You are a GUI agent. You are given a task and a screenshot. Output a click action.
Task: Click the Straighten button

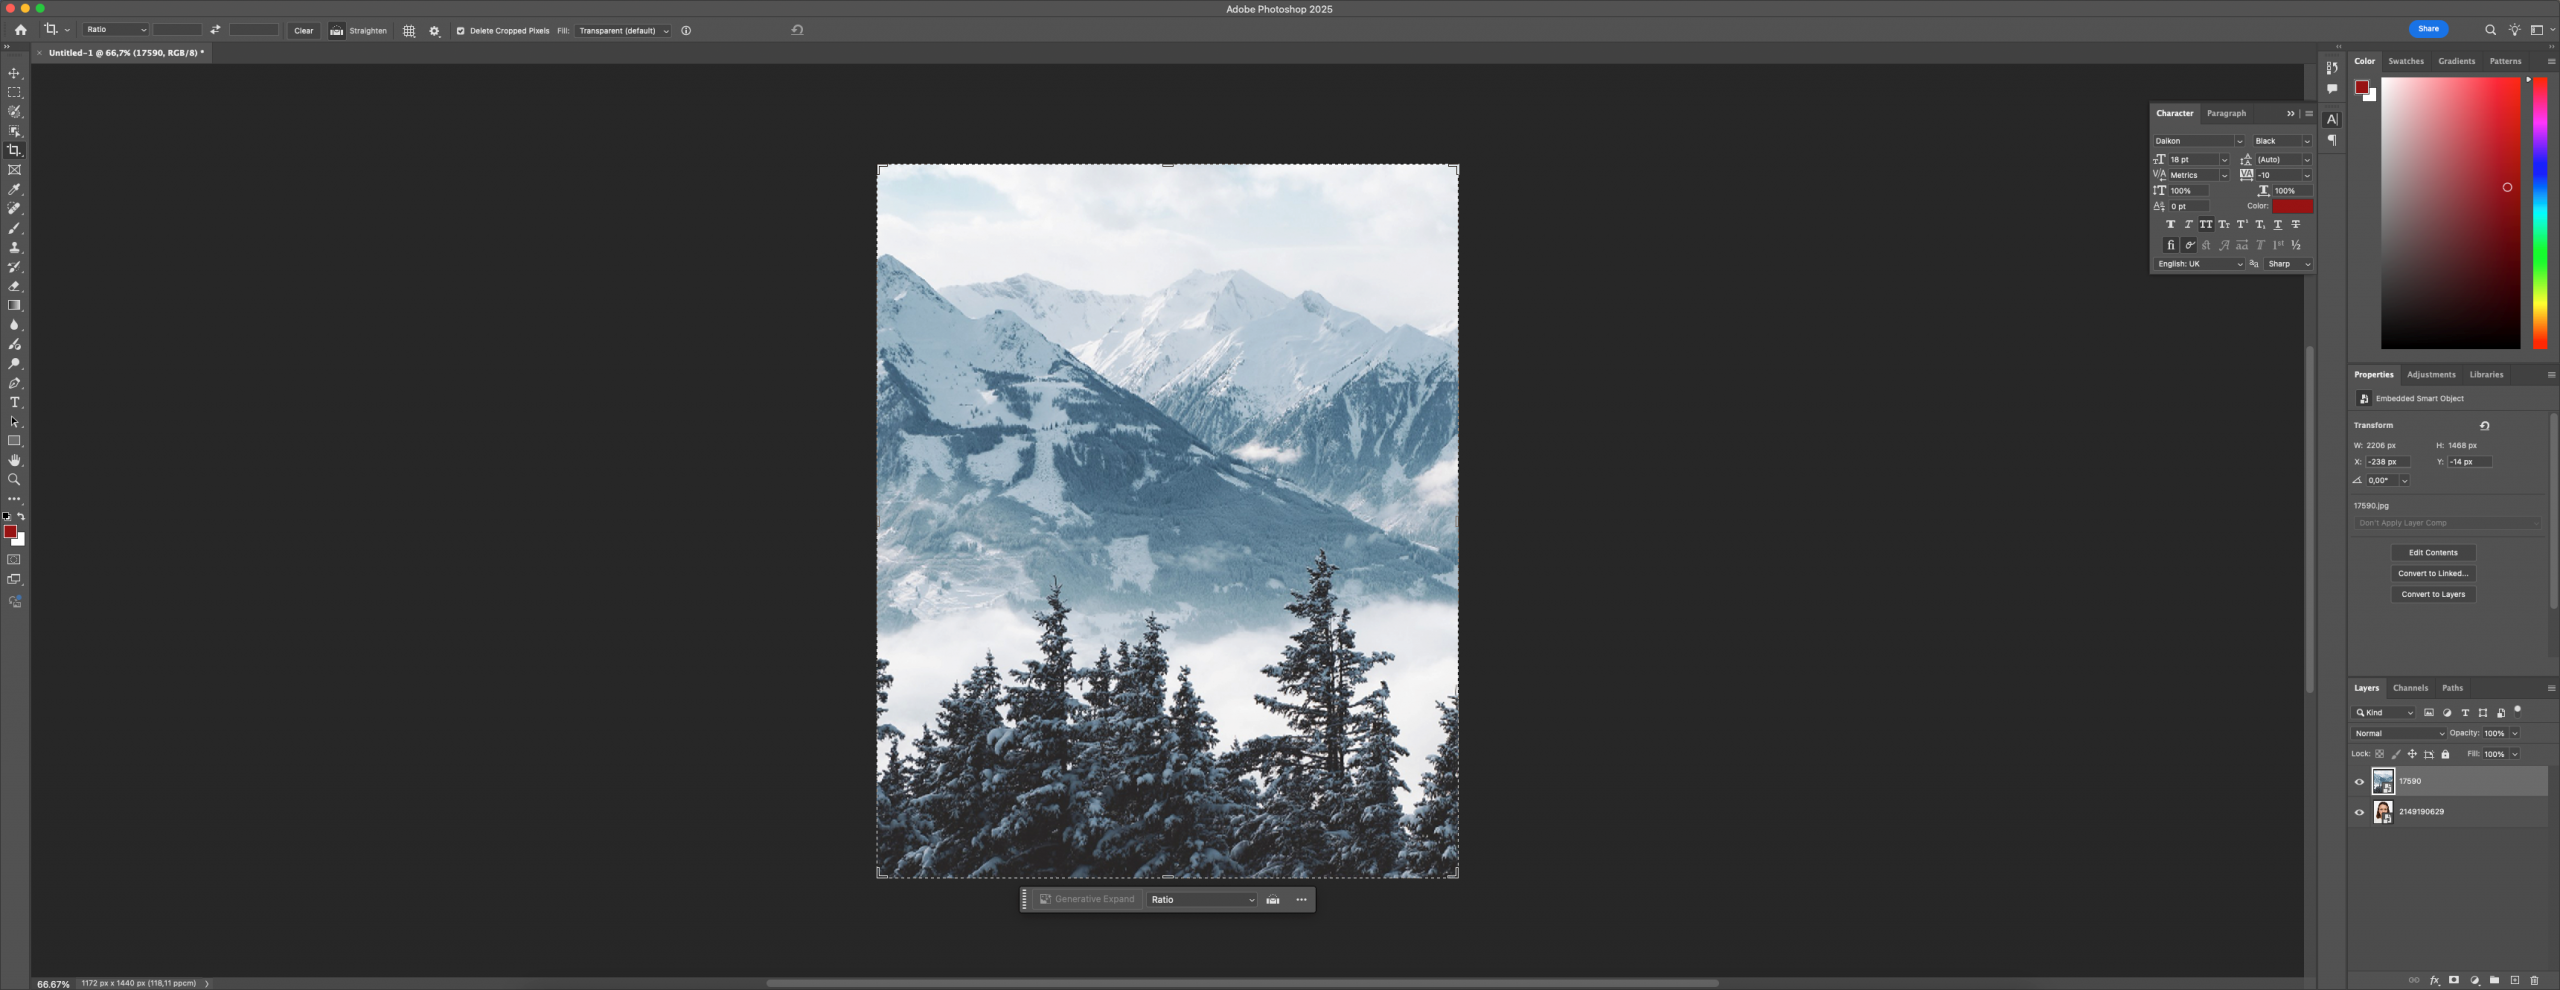click(359, 31)
